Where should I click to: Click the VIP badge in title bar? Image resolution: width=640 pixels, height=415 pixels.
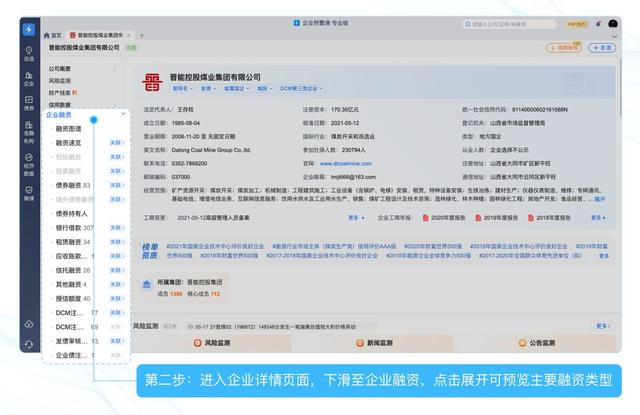coord(576,24)
